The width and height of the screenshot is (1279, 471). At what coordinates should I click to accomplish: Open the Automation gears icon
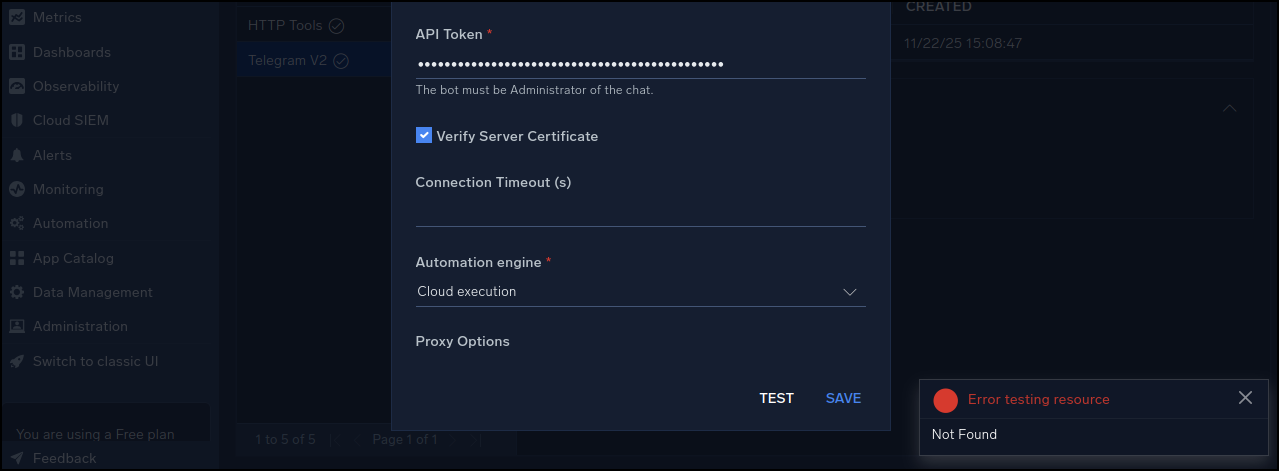coord(17,223)
